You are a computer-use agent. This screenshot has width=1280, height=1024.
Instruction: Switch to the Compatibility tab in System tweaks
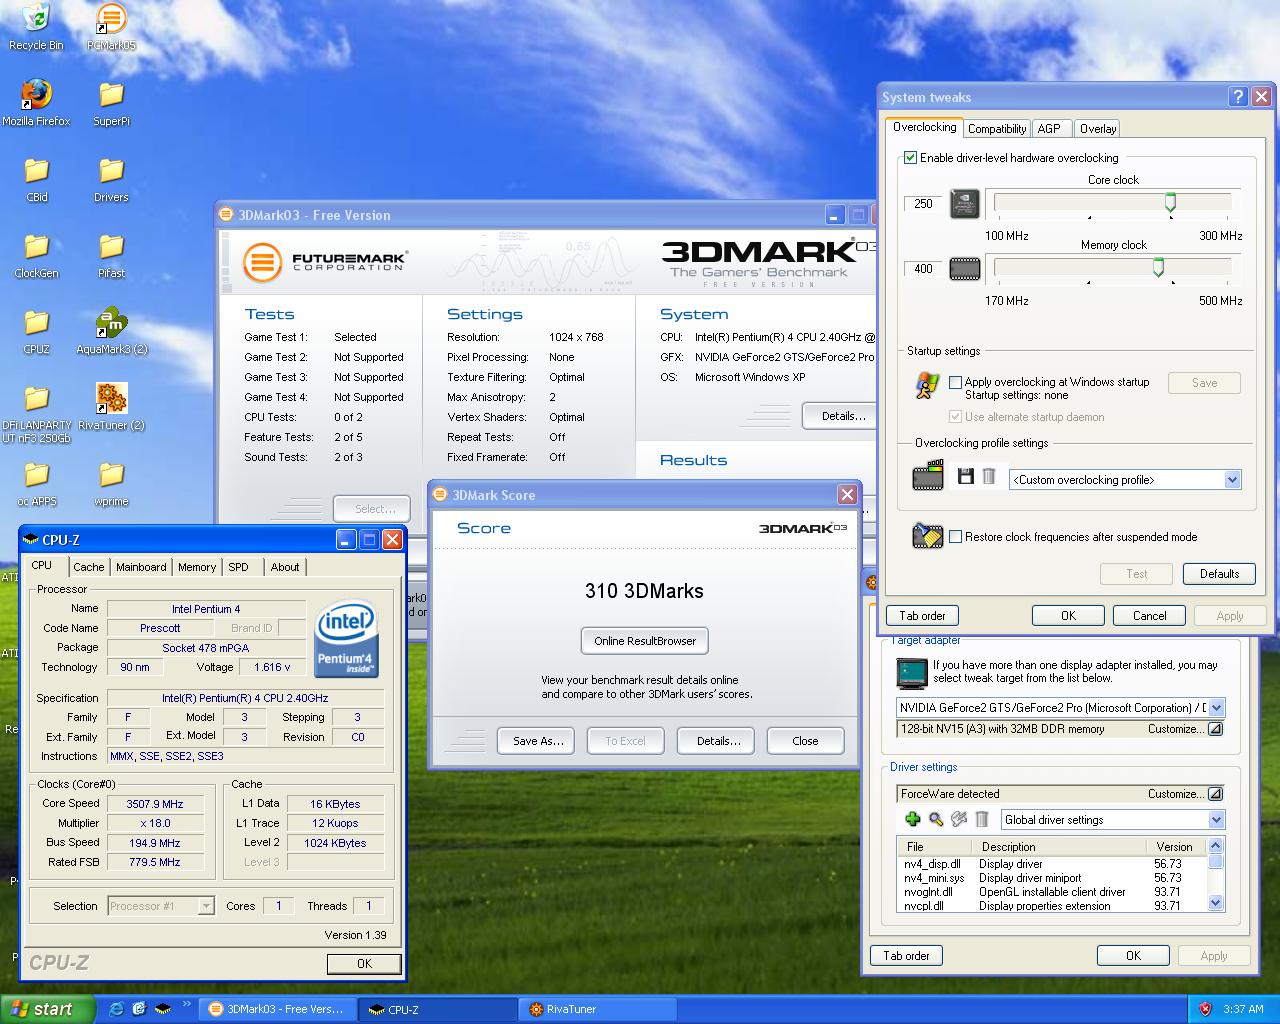(x=997, y=129)
